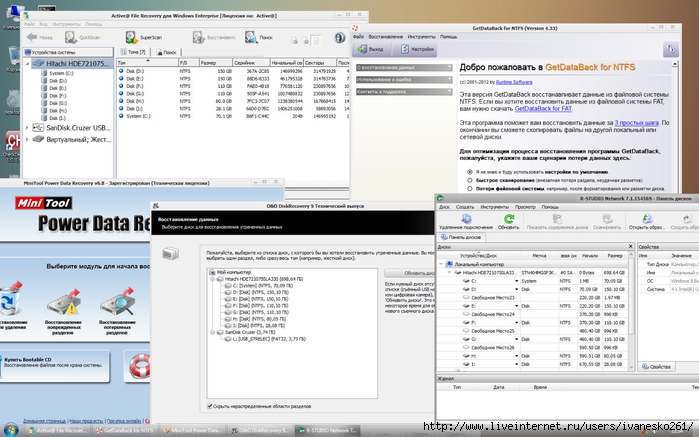Select Панель дисков tab in R-Studio
699x437 pixels.
pyautogui.click(x=461, y=237)
